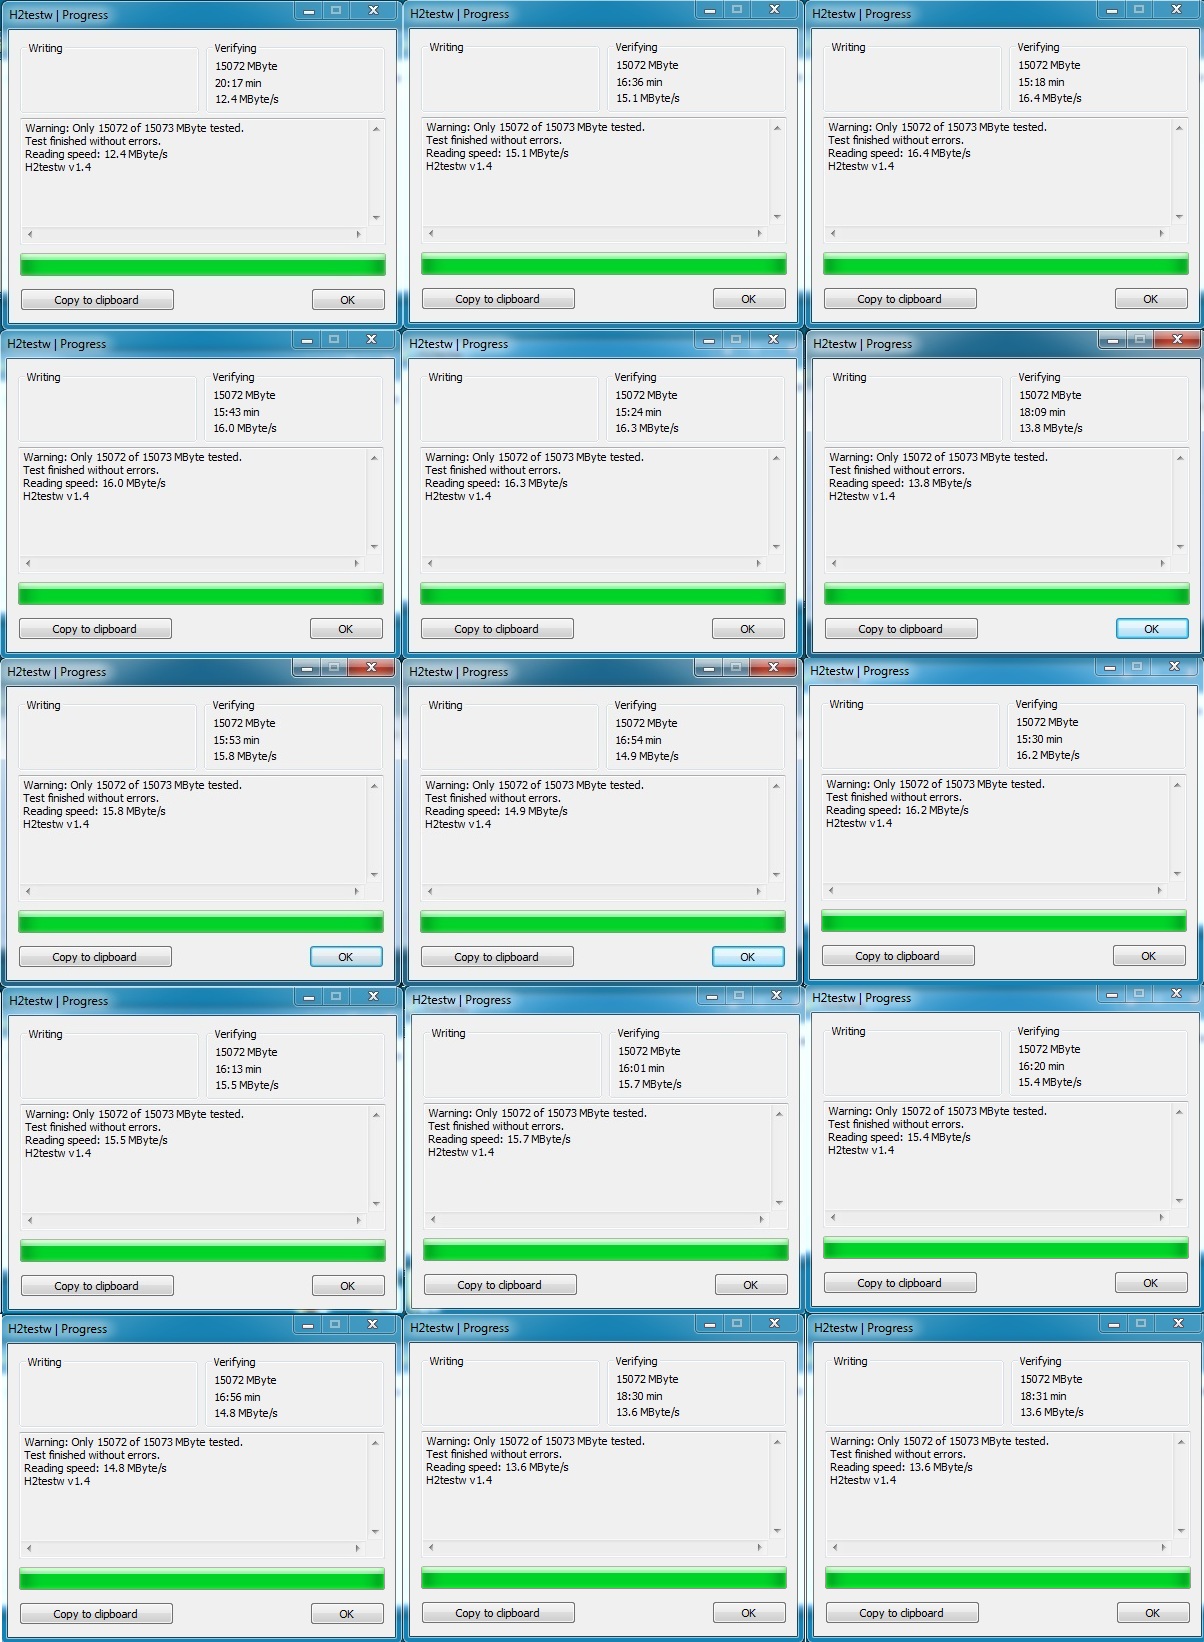This screenshot has height=1642, width=1204.
Task: Click OK in the 18:31 min window
Action: [x=1153, y=1613]
